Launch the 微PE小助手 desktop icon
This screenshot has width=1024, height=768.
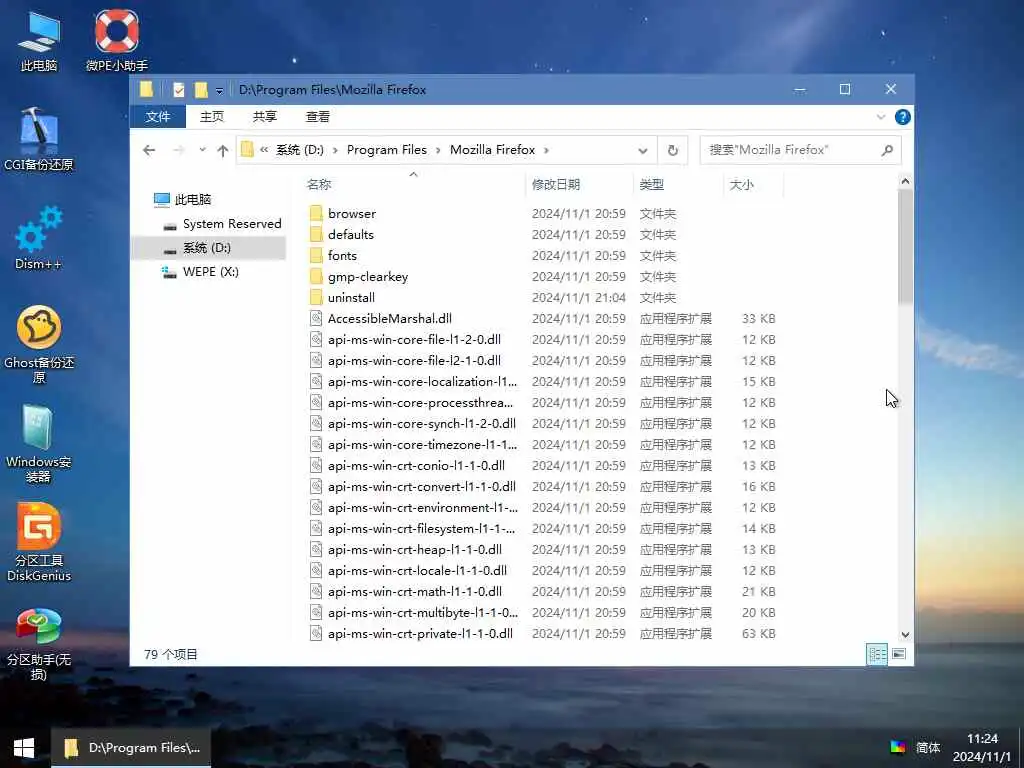tap(117, 39)
